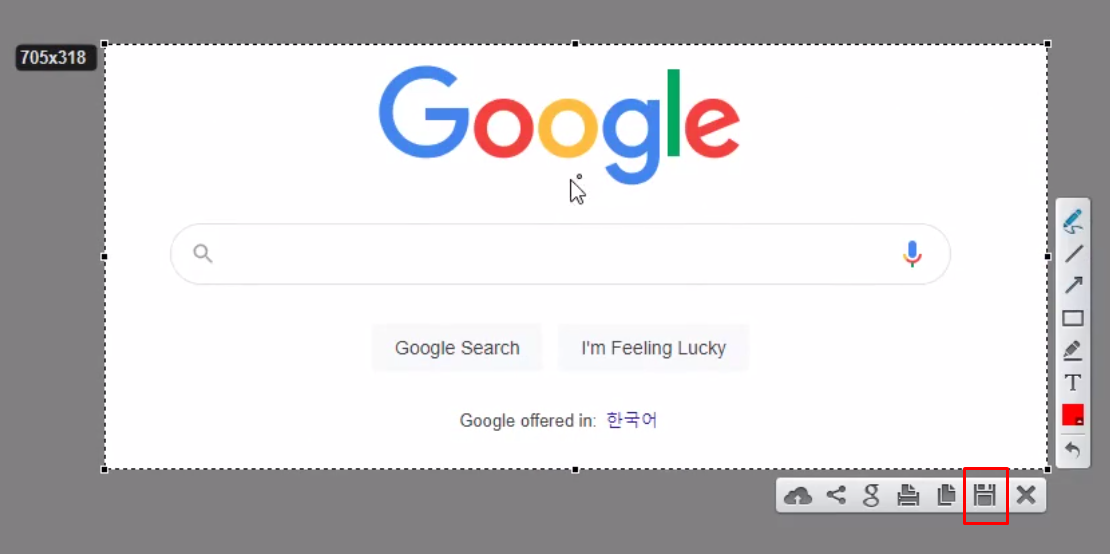Open the 한국어 language link
Viewport: 1110px width, 554px height.
(x=631, y=420)
